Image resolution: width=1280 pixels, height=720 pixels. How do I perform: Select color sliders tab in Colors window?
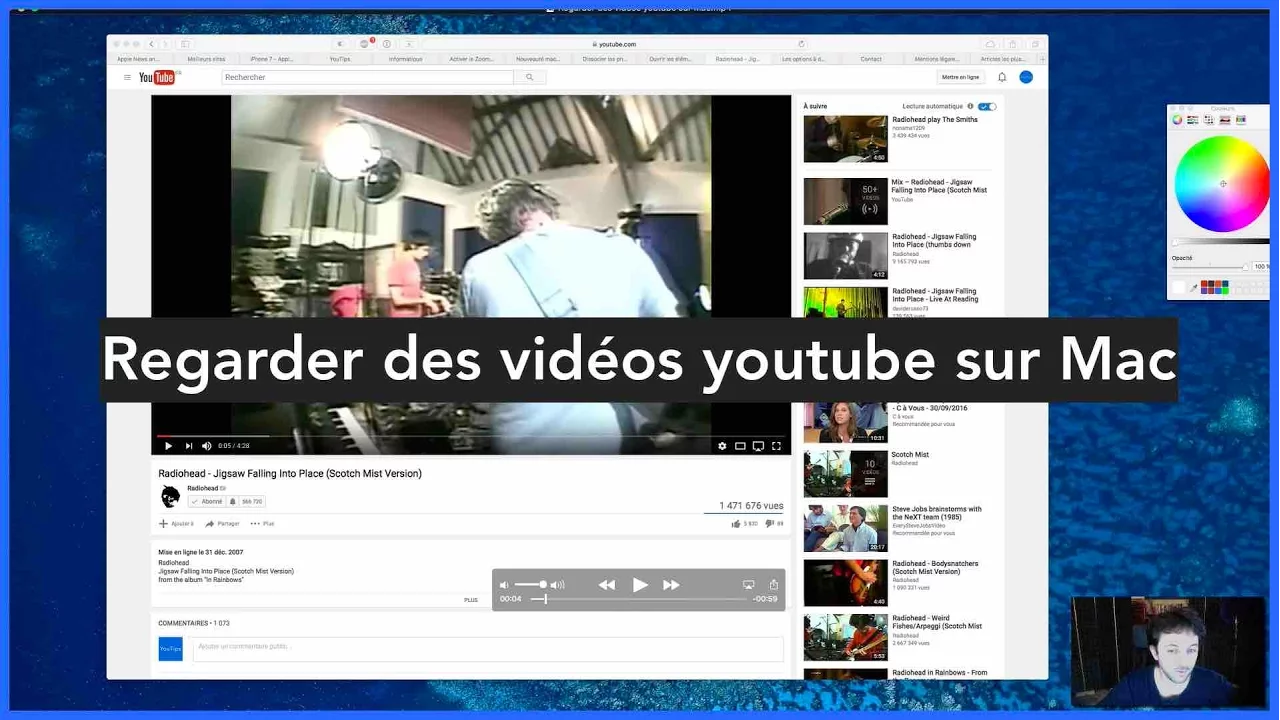coord(1193,120)
